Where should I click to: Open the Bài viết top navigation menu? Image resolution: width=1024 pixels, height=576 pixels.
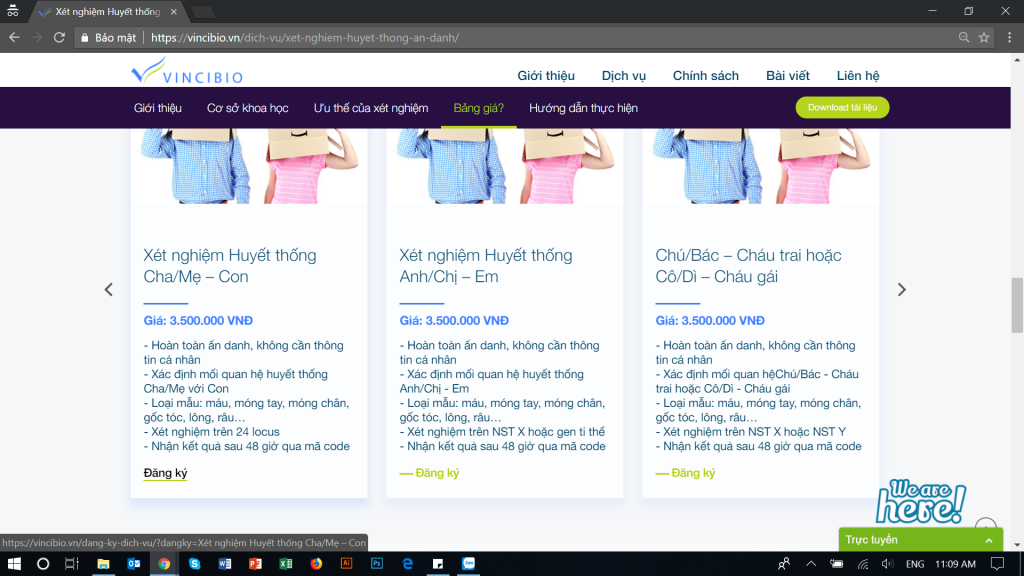click(788, 76)
